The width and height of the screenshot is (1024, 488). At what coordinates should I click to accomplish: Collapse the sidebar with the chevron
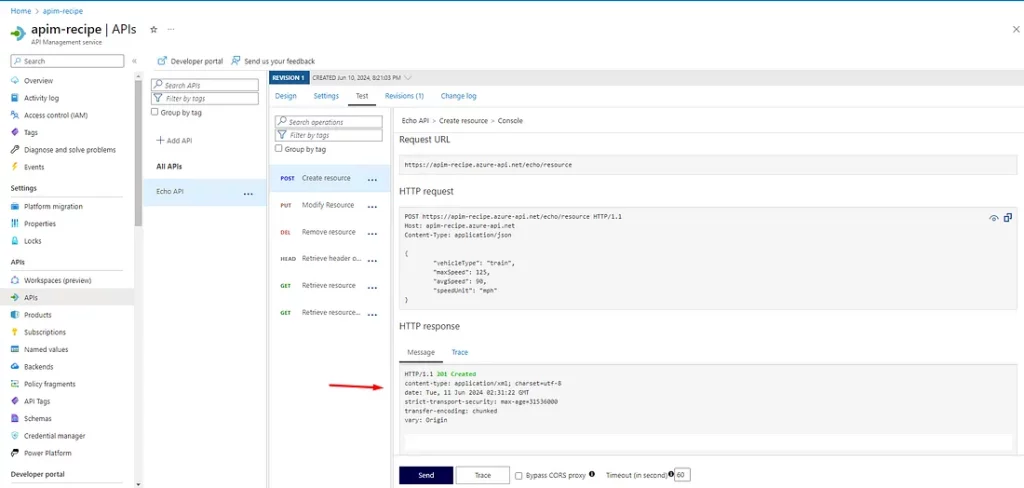point(135,61)
